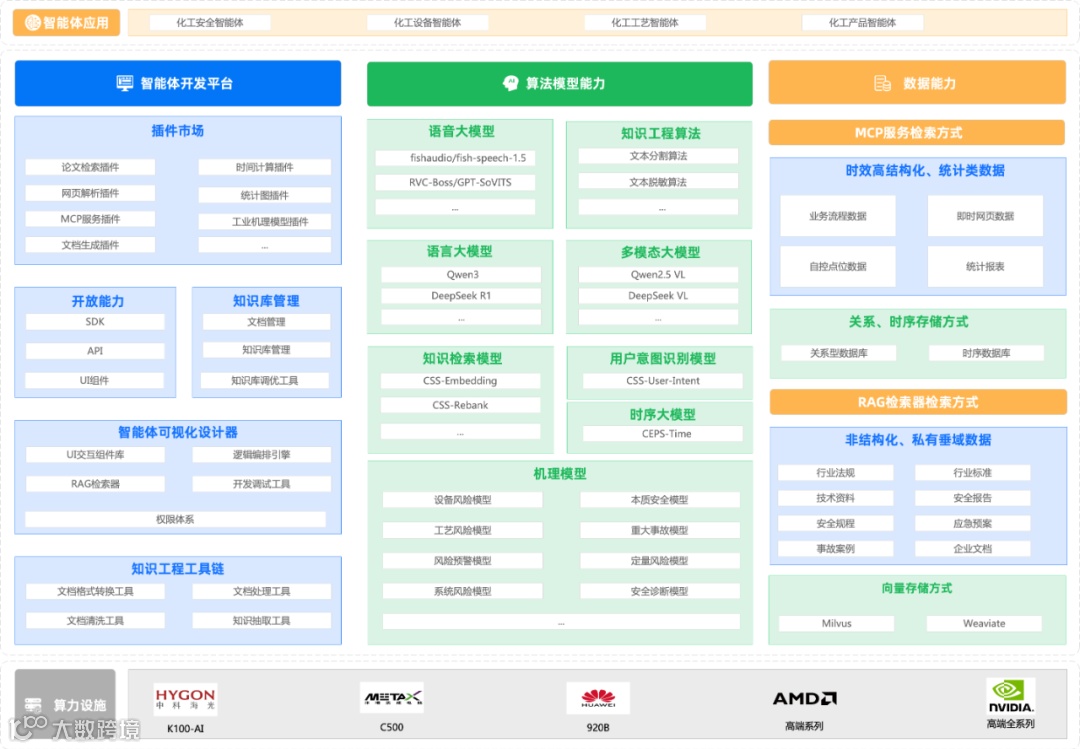Select 文档管理 under 知识库管理
The width and height of the screenshot is (1080, 749).
(x=267, y=322)
